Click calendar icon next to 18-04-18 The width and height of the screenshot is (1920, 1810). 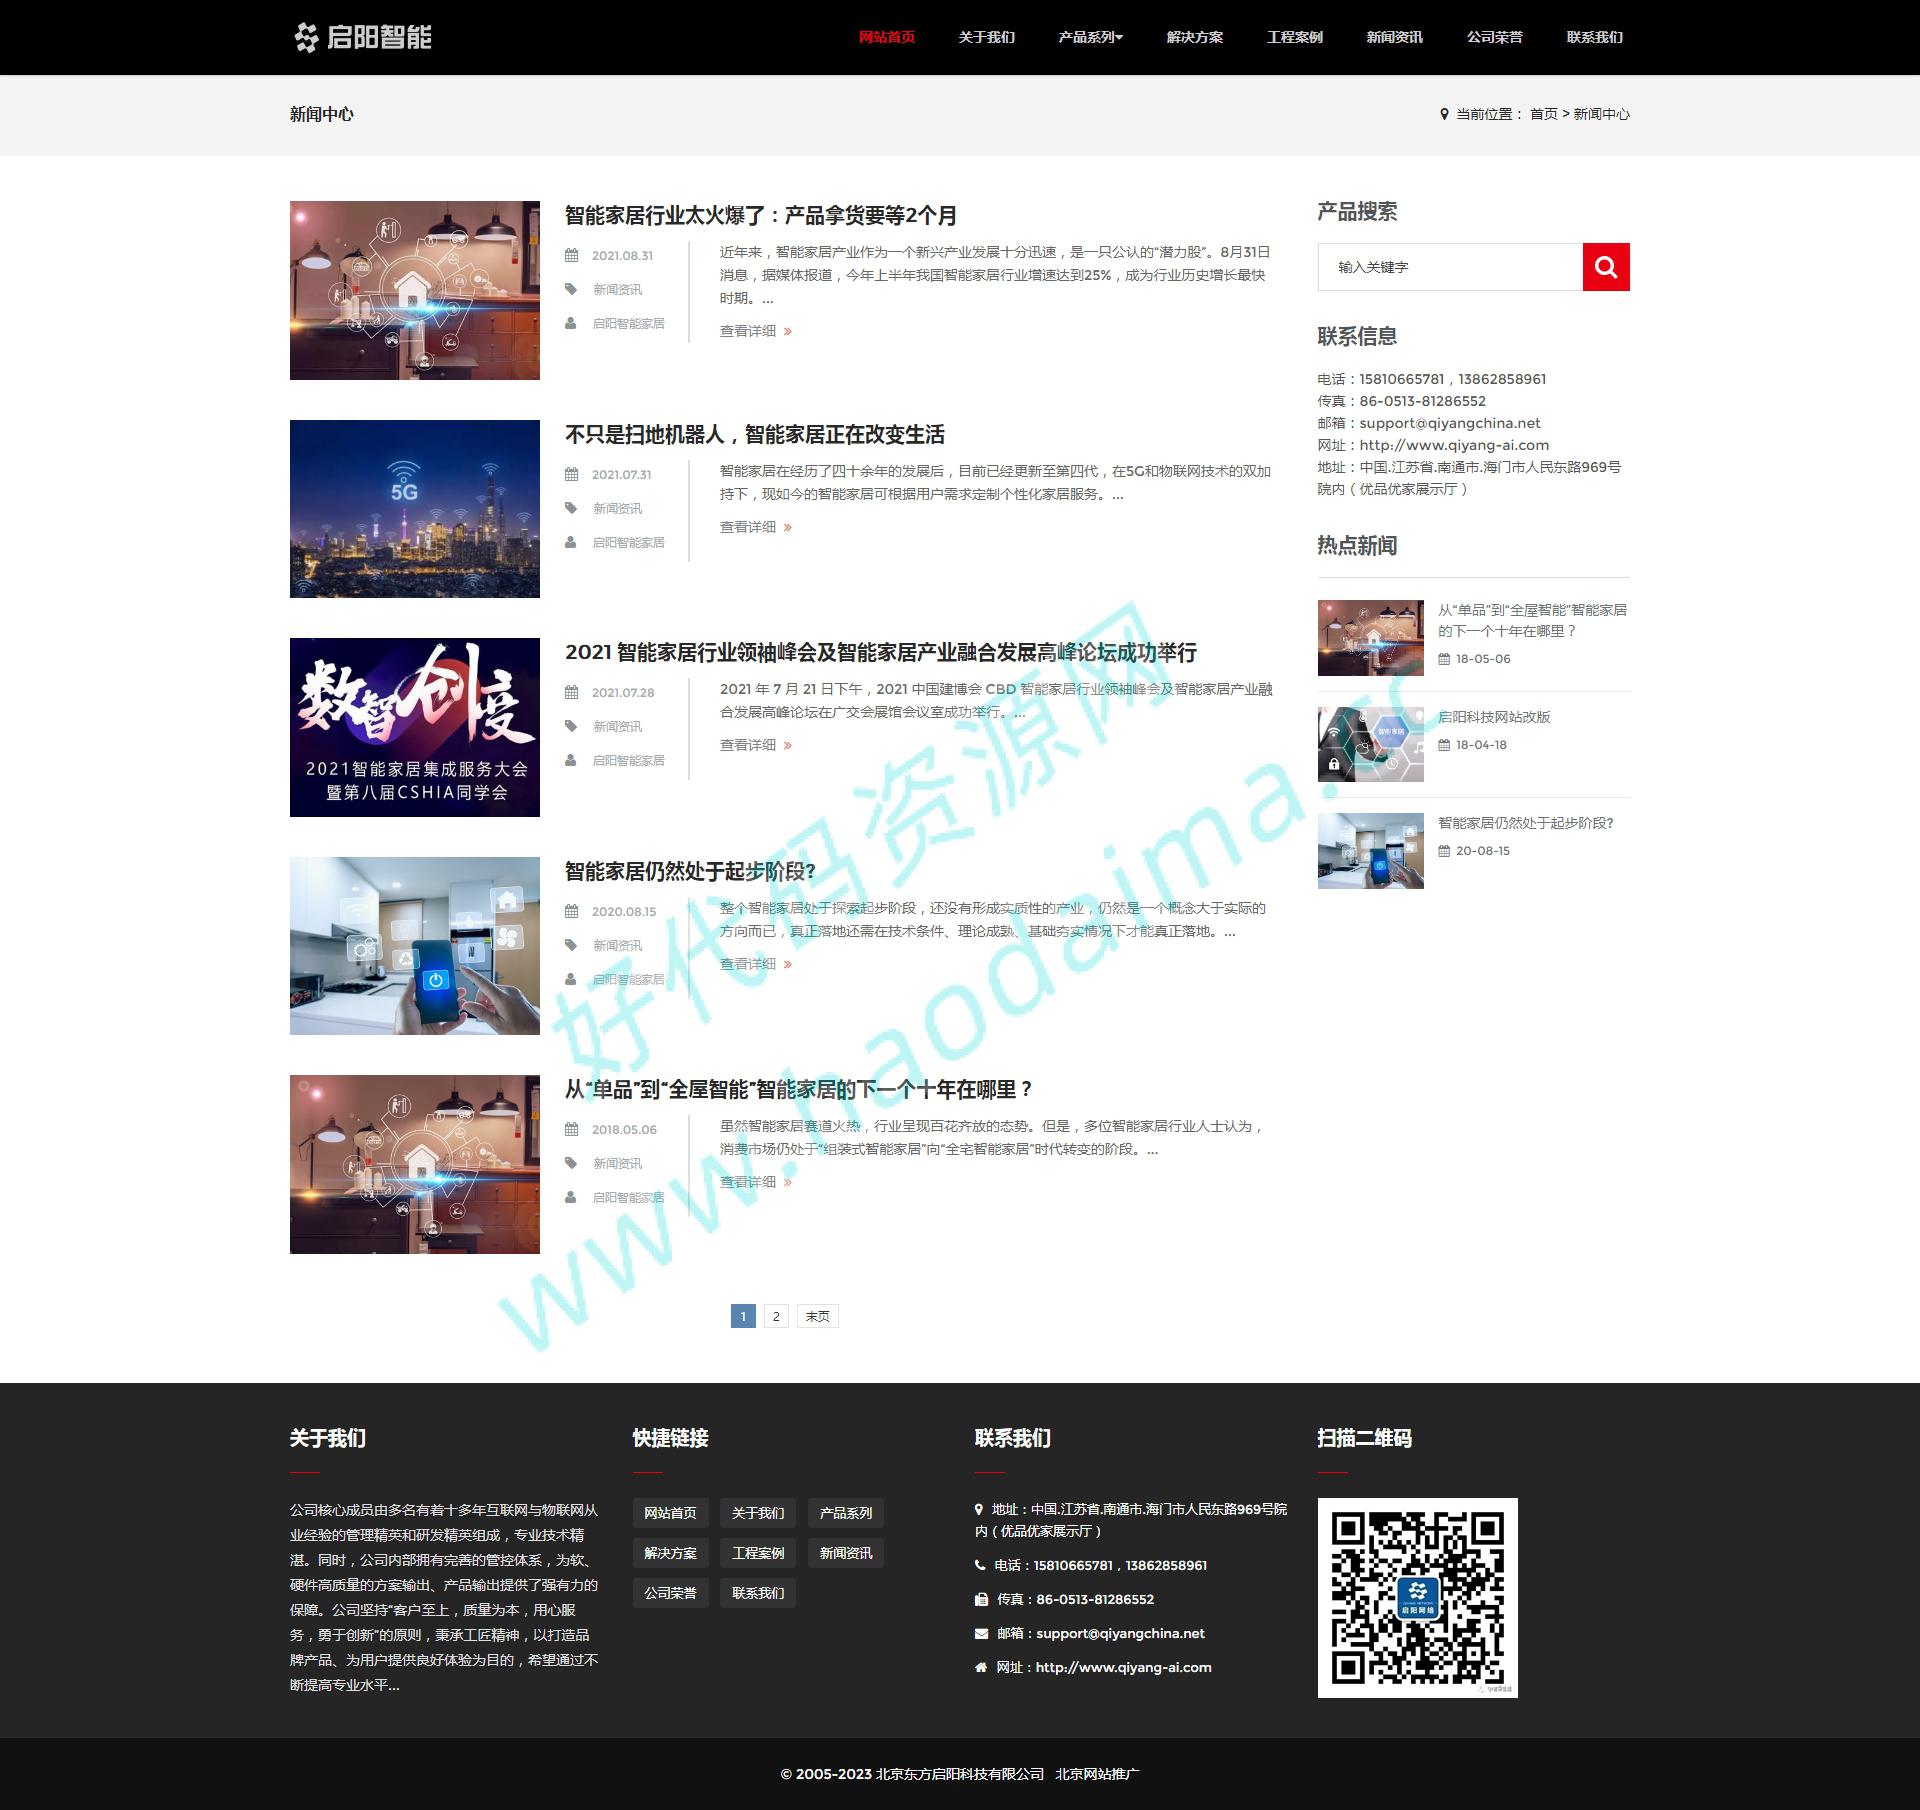coord(1443,745)
